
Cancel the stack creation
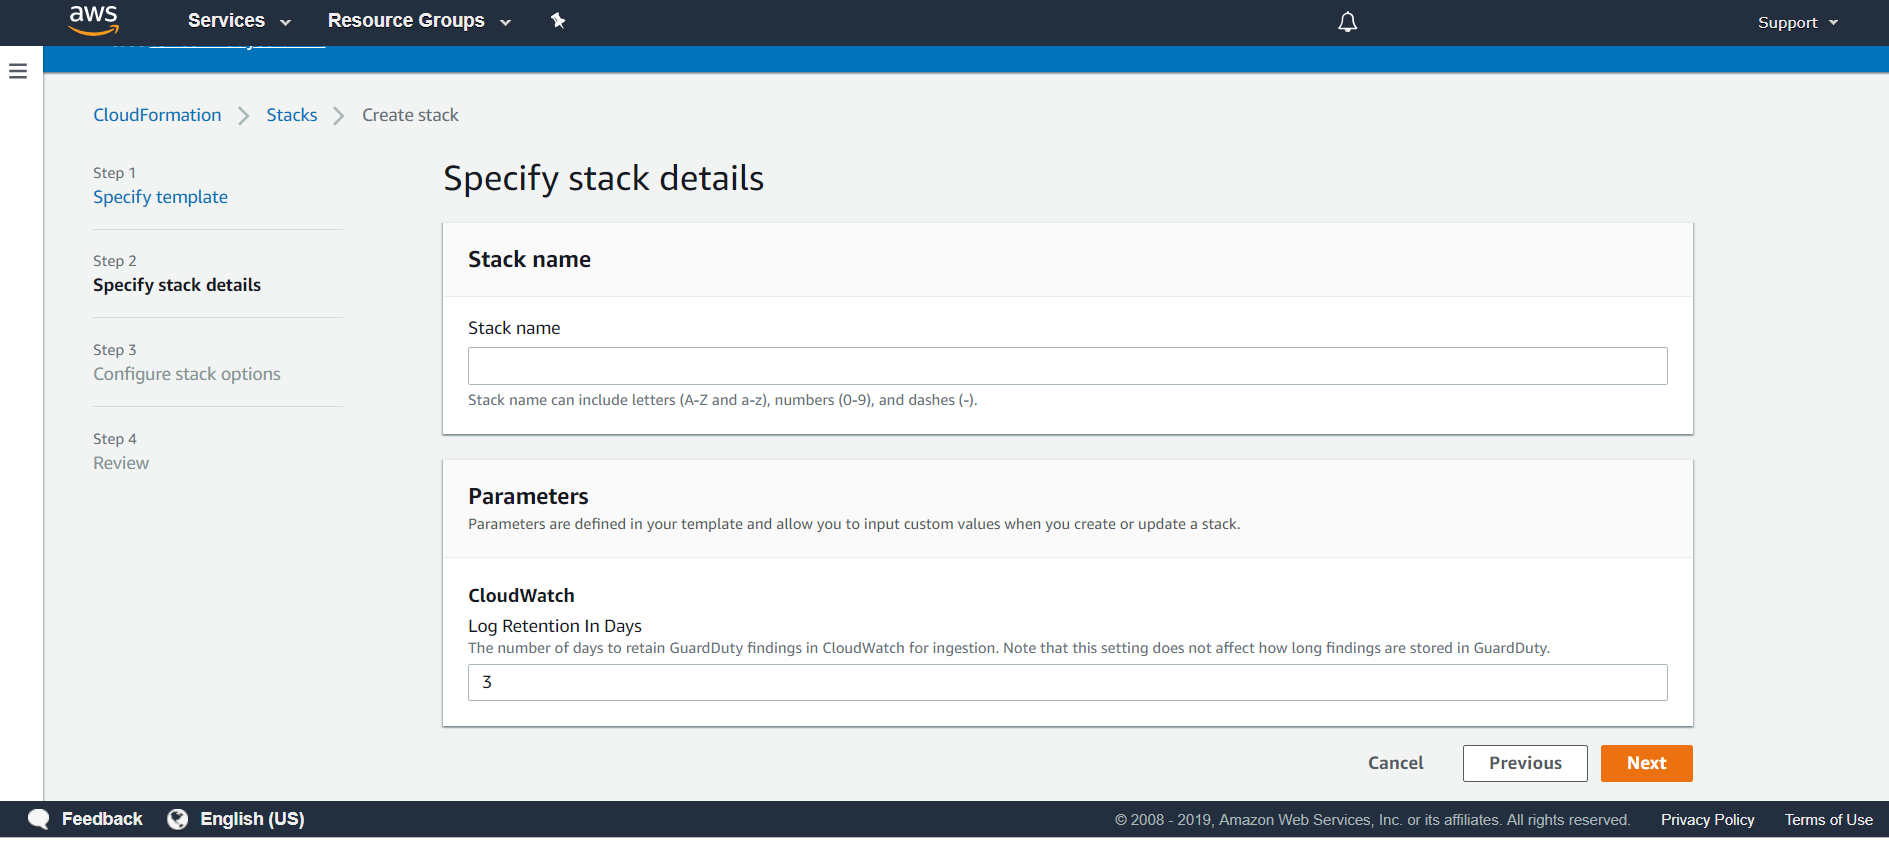point(1395,763)
